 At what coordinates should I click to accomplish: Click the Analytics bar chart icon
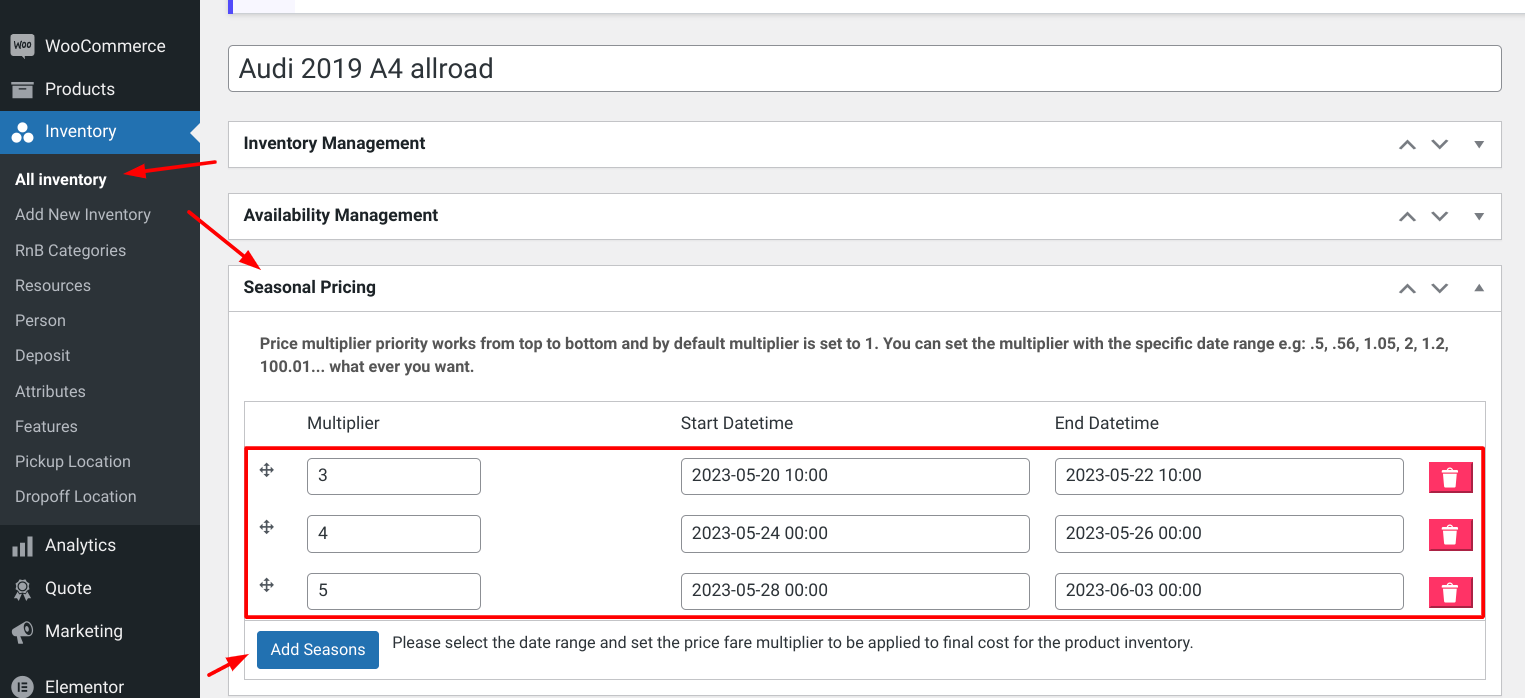tap(22, 546)
